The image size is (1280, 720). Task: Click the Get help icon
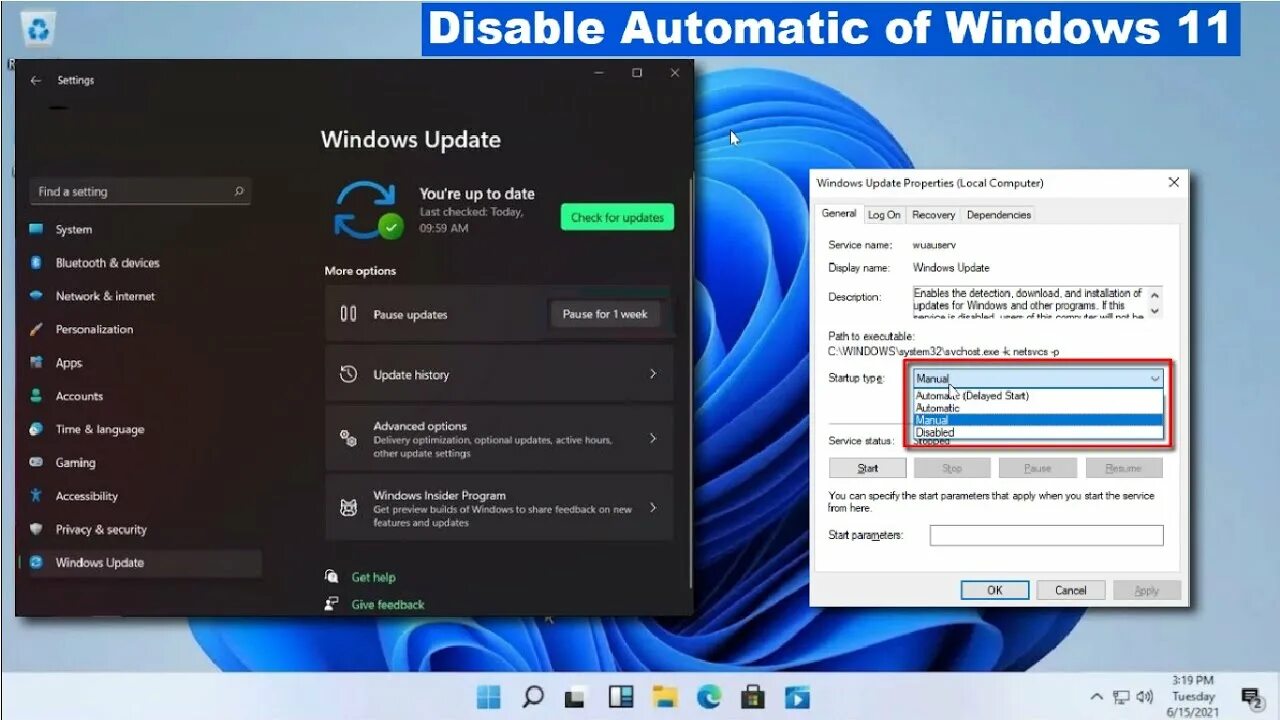pyautogui.click(x=332, y=577)
